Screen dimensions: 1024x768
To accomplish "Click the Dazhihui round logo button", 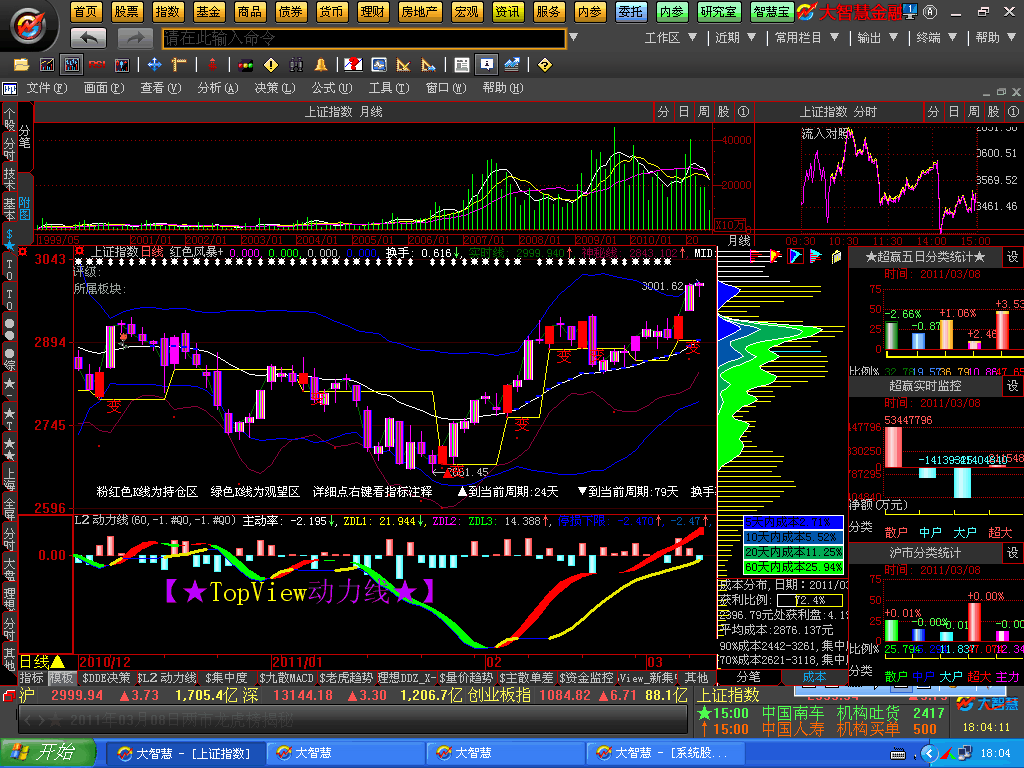I will click(x=29, y=26).
